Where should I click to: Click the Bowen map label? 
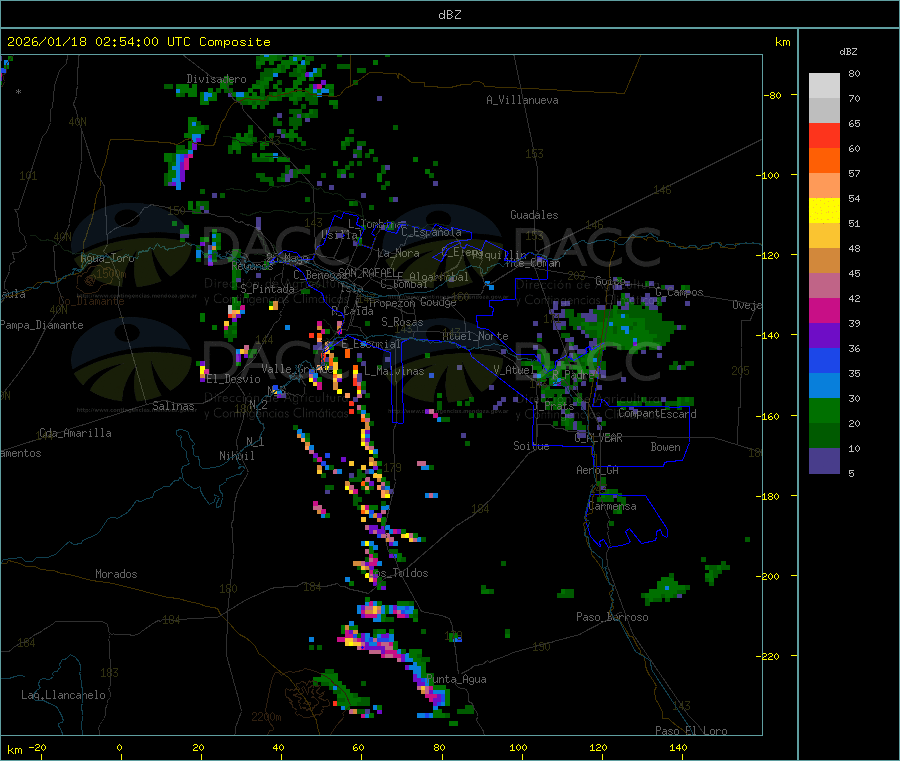click(665, 447)
